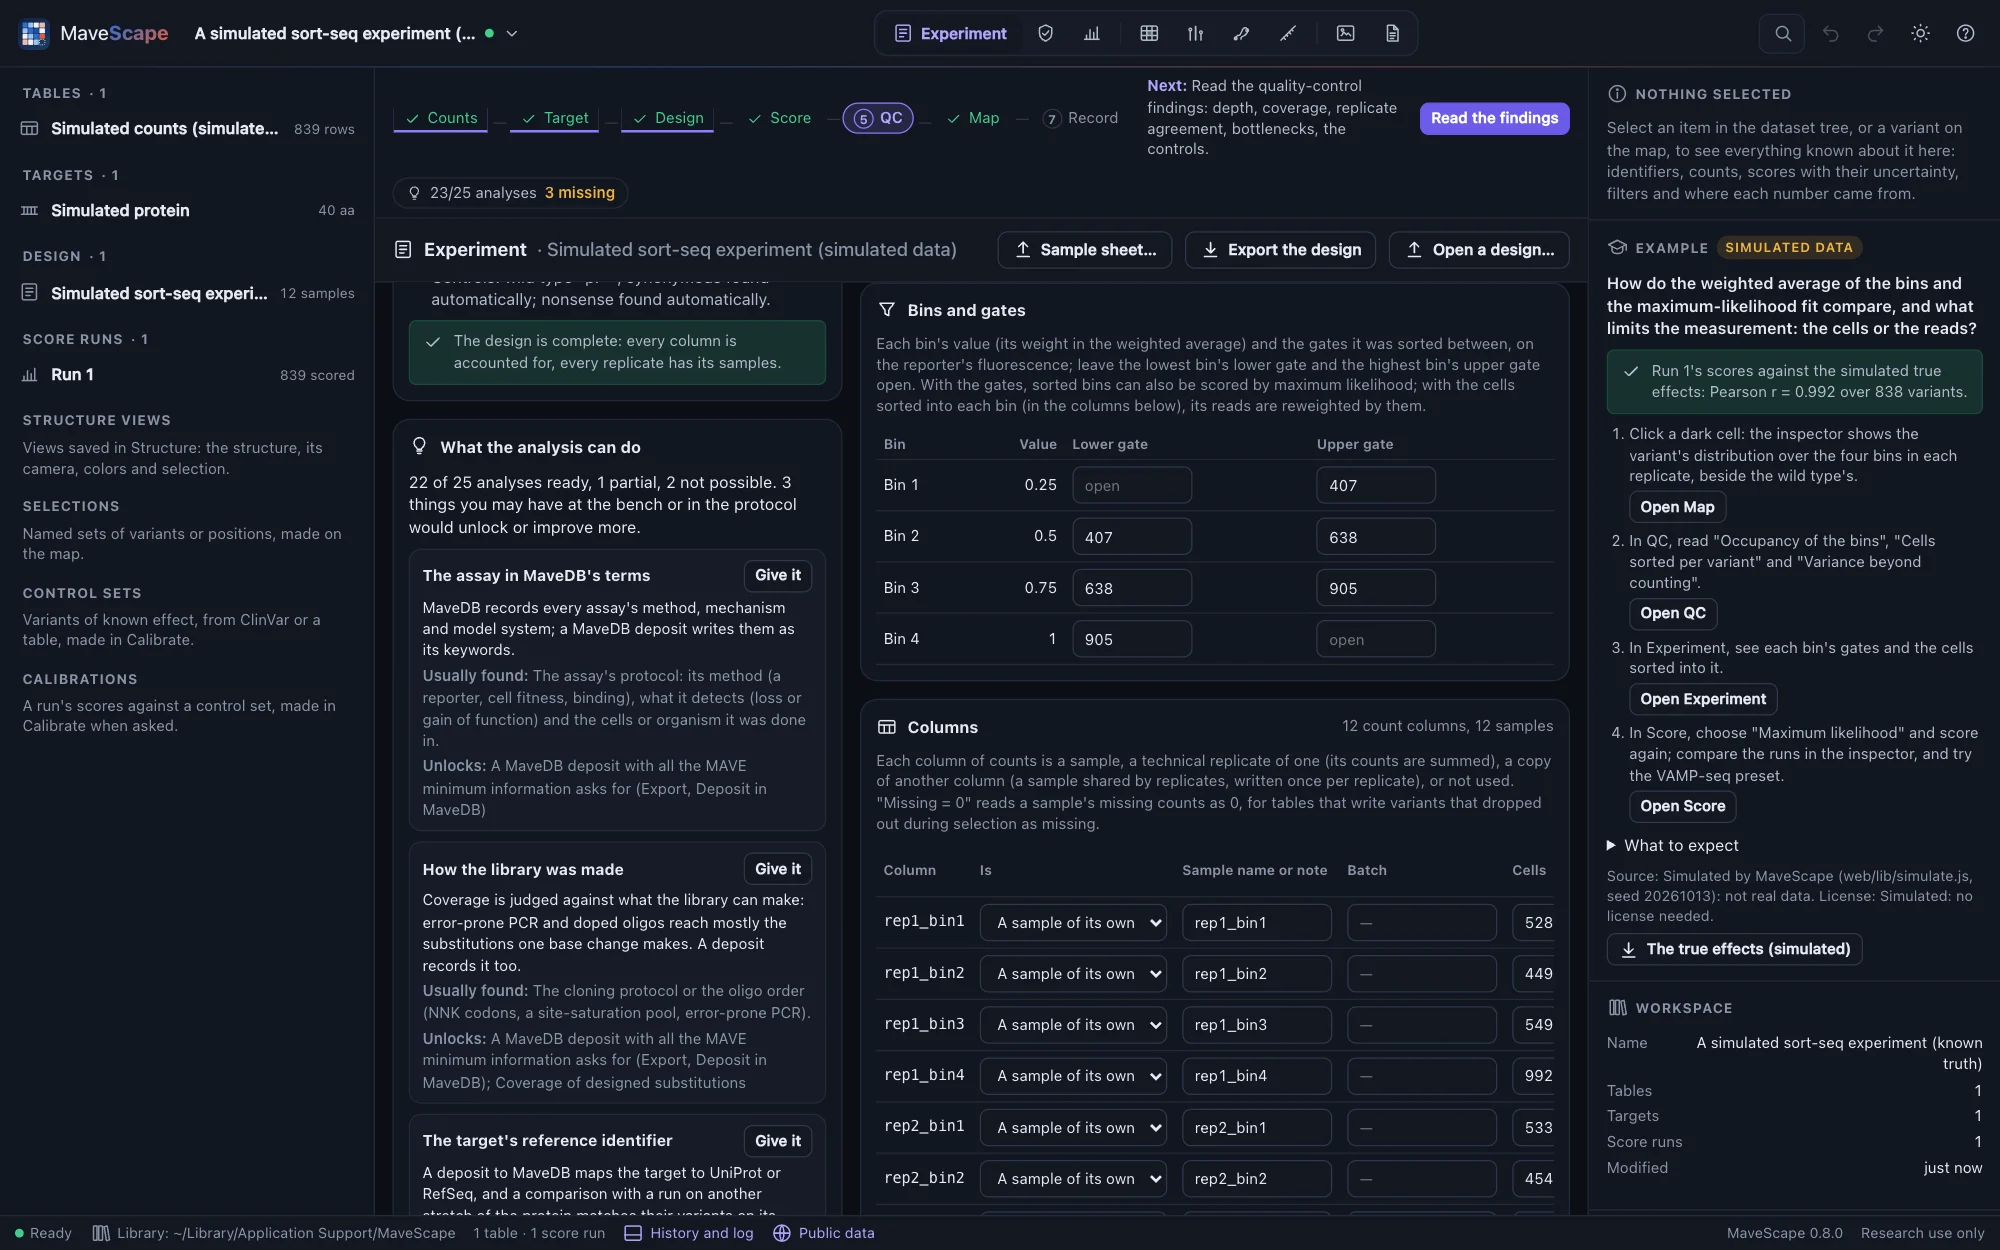The image size is (2000, 1250).
Task: Open the grid Map view icon
Action: click(1149, 33)
